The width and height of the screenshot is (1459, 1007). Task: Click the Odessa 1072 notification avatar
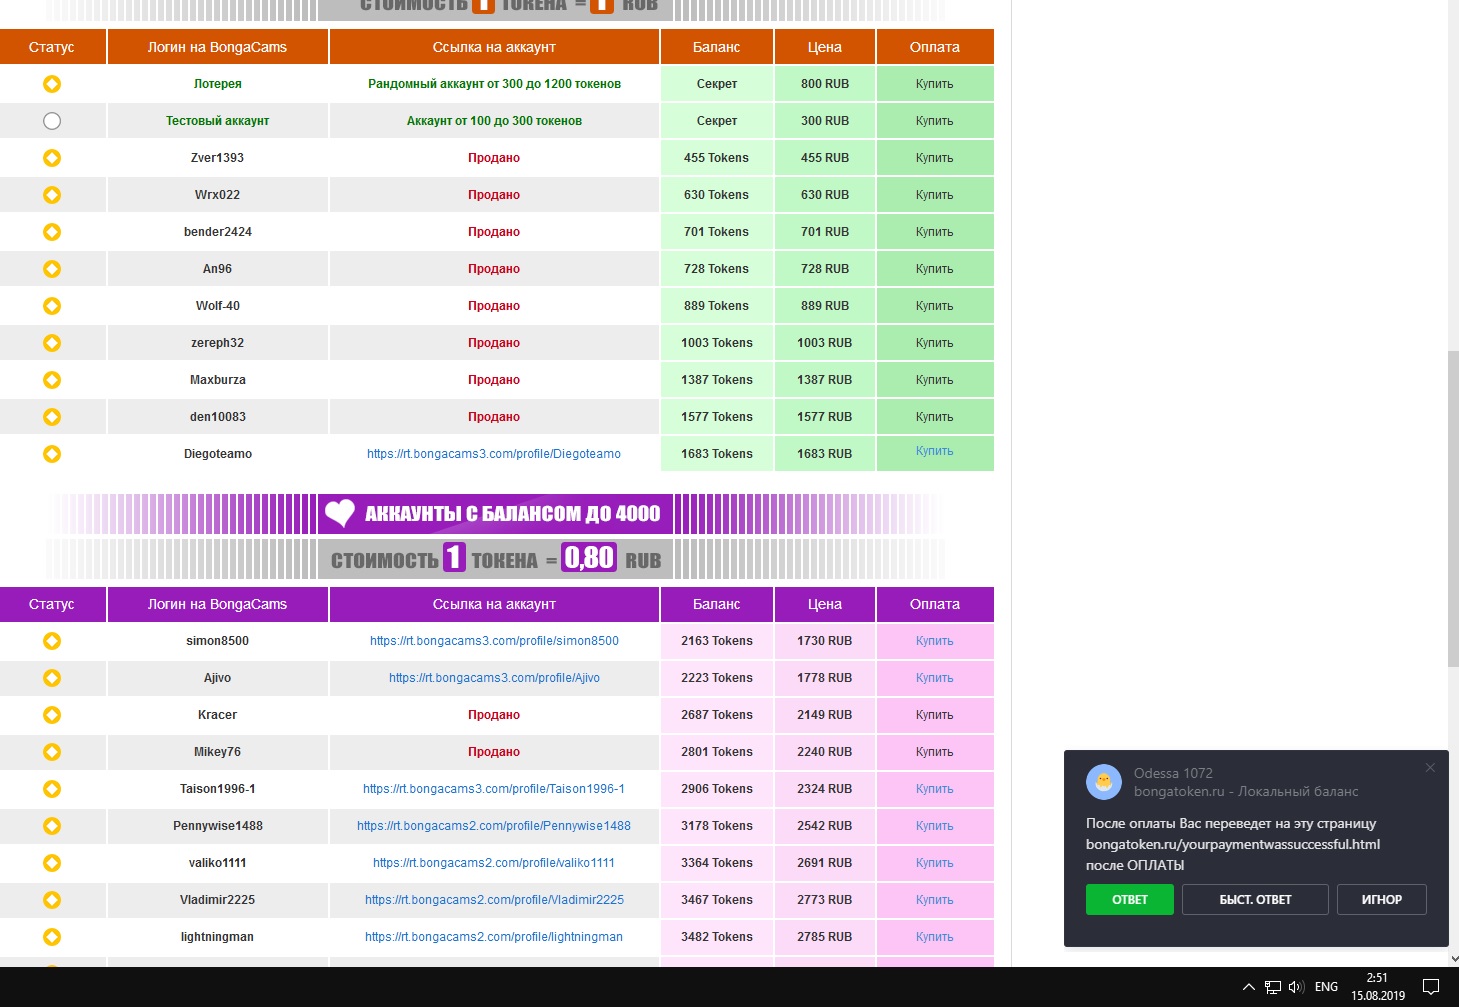(x=1104, y=782)
